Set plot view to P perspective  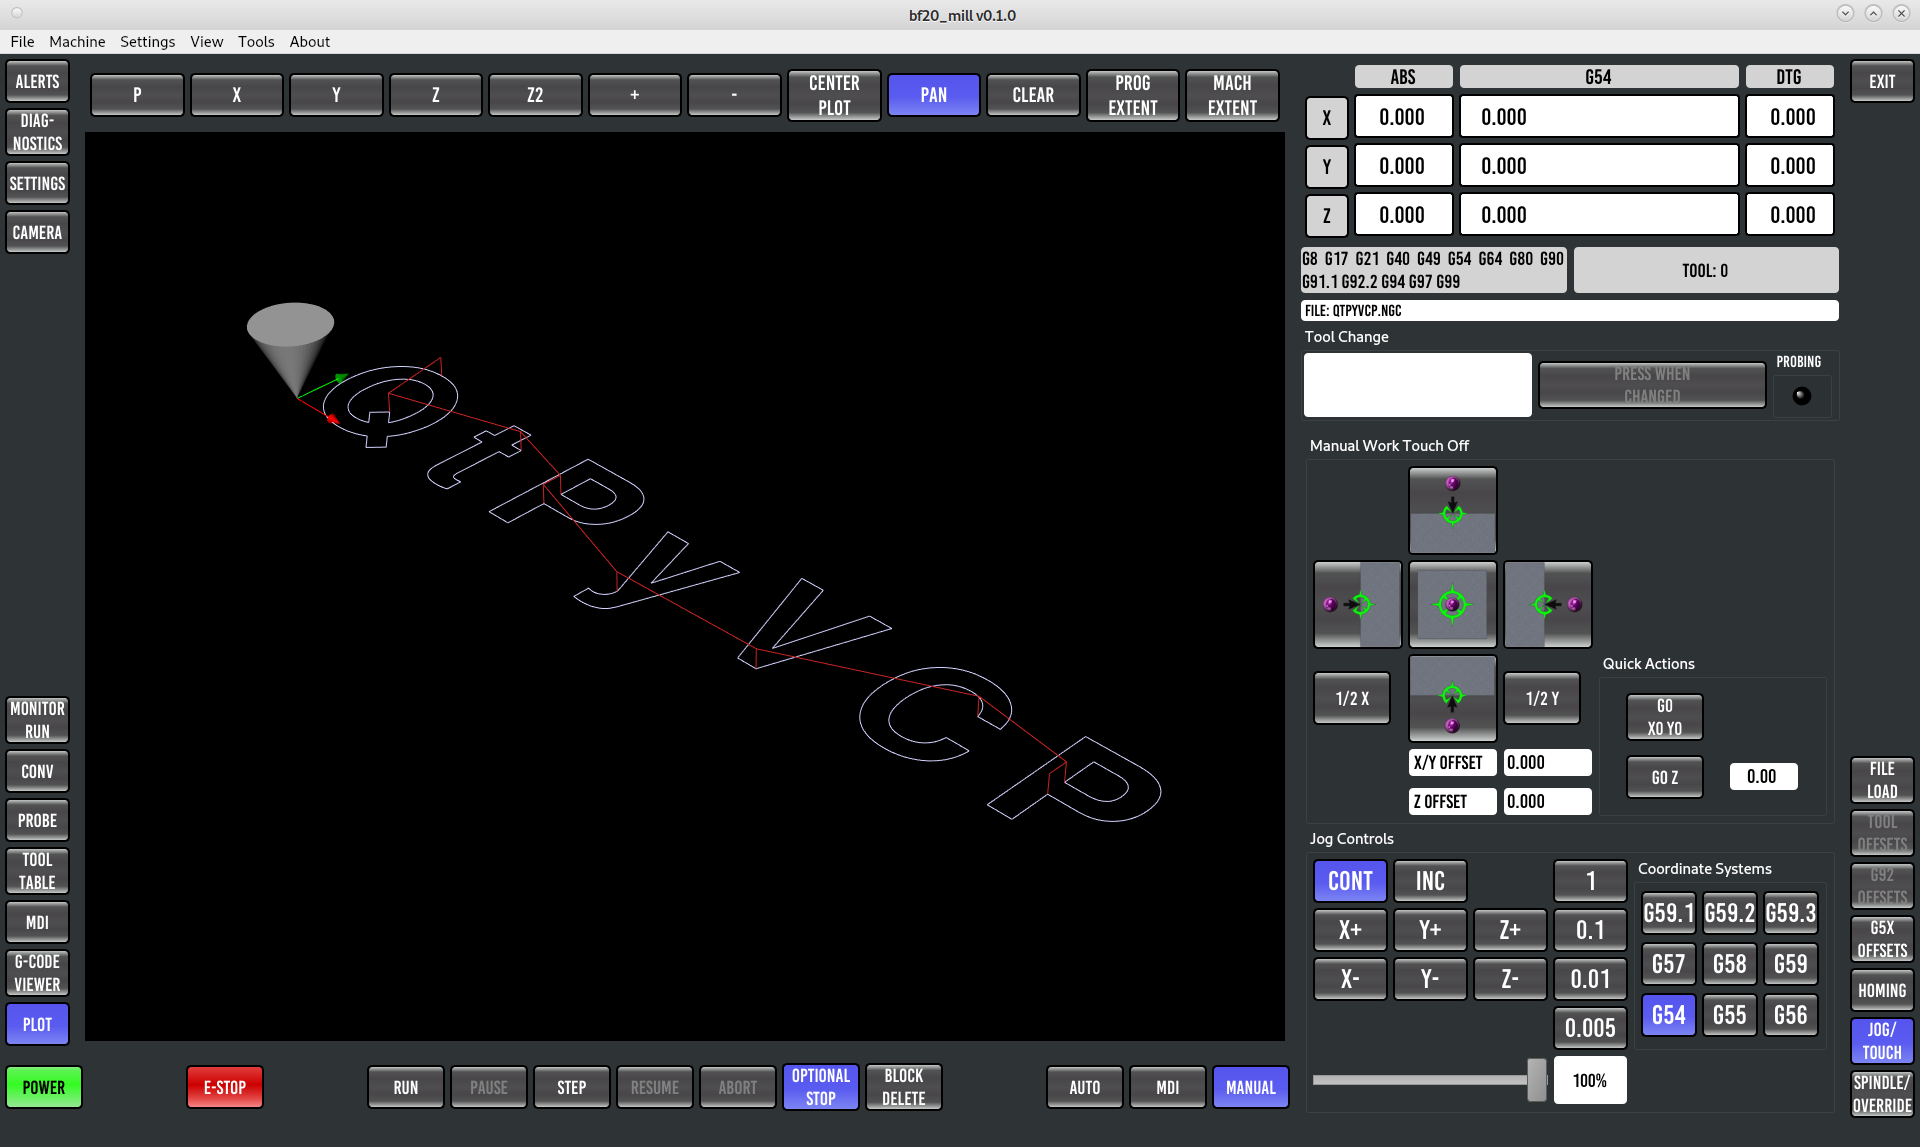pos(137,95)
